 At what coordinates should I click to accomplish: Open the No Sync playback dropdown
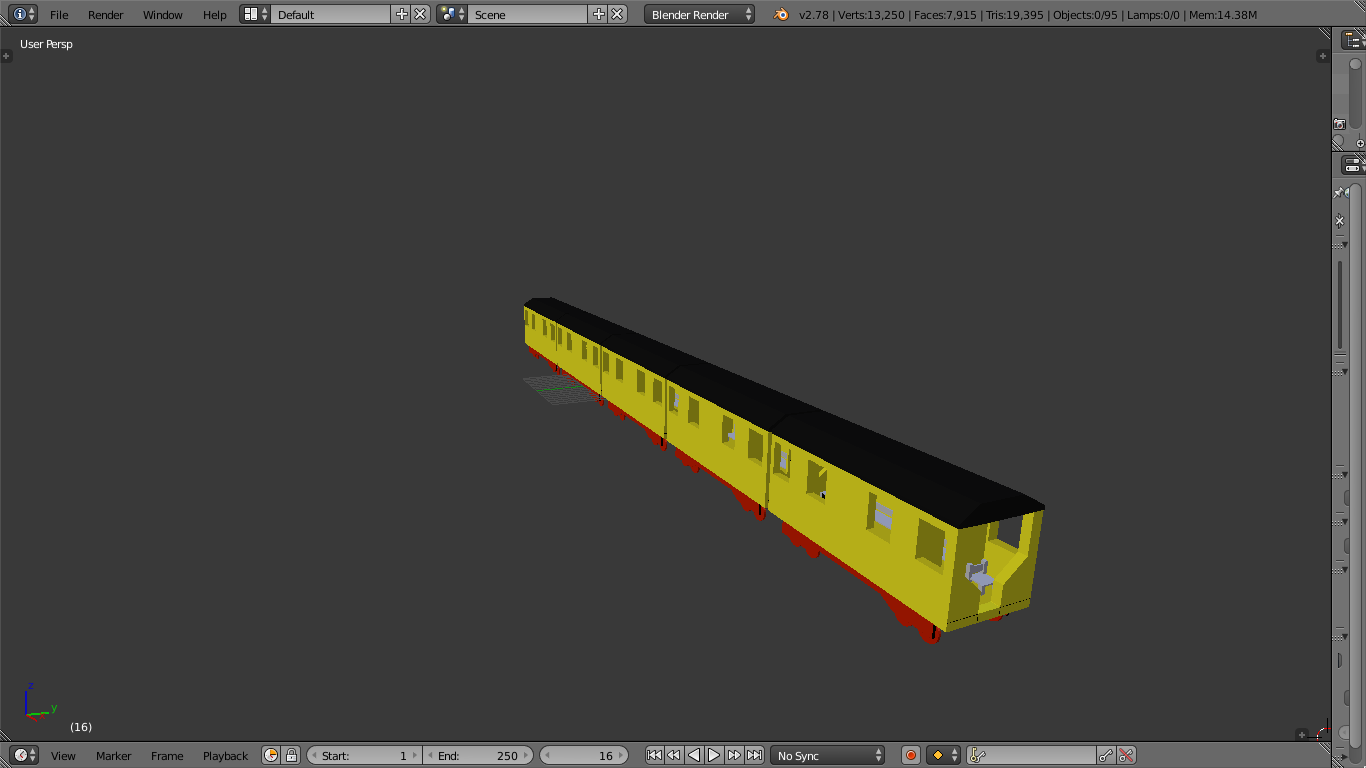coord(827,755)
